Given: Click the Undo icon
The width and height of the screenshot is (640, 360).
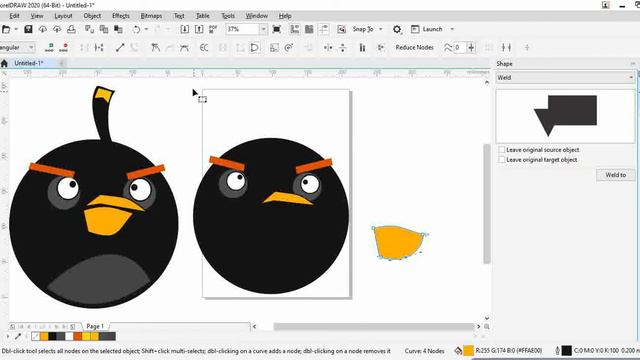Looking at the screenshot, I should [x=136, y=29].
